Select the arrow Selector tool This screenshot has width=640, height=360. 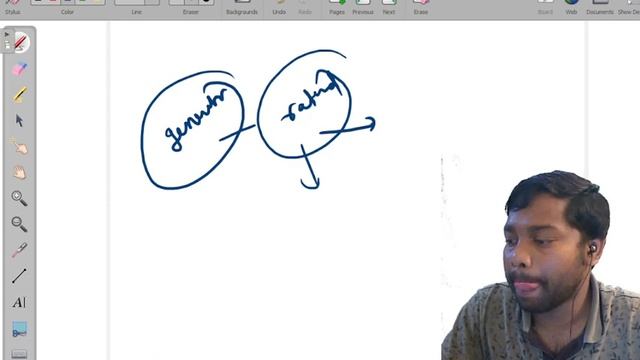[x=19, y=121]
